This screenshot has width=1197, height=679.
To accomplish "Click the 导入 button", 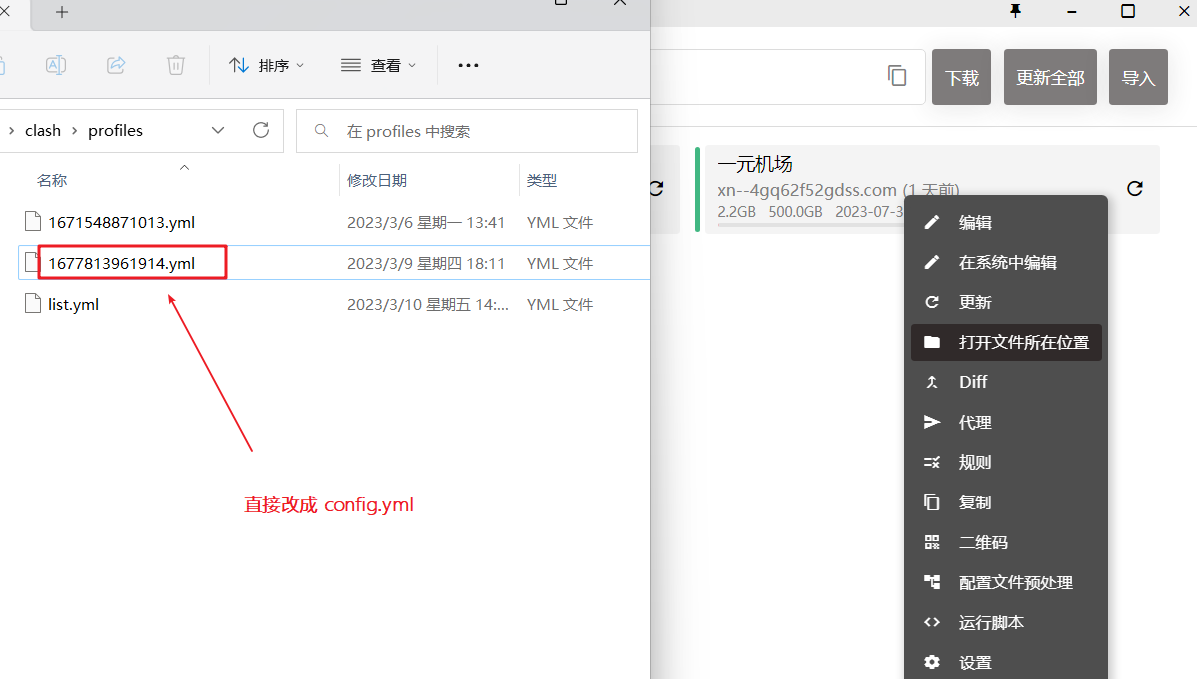I will point(1138,77).
